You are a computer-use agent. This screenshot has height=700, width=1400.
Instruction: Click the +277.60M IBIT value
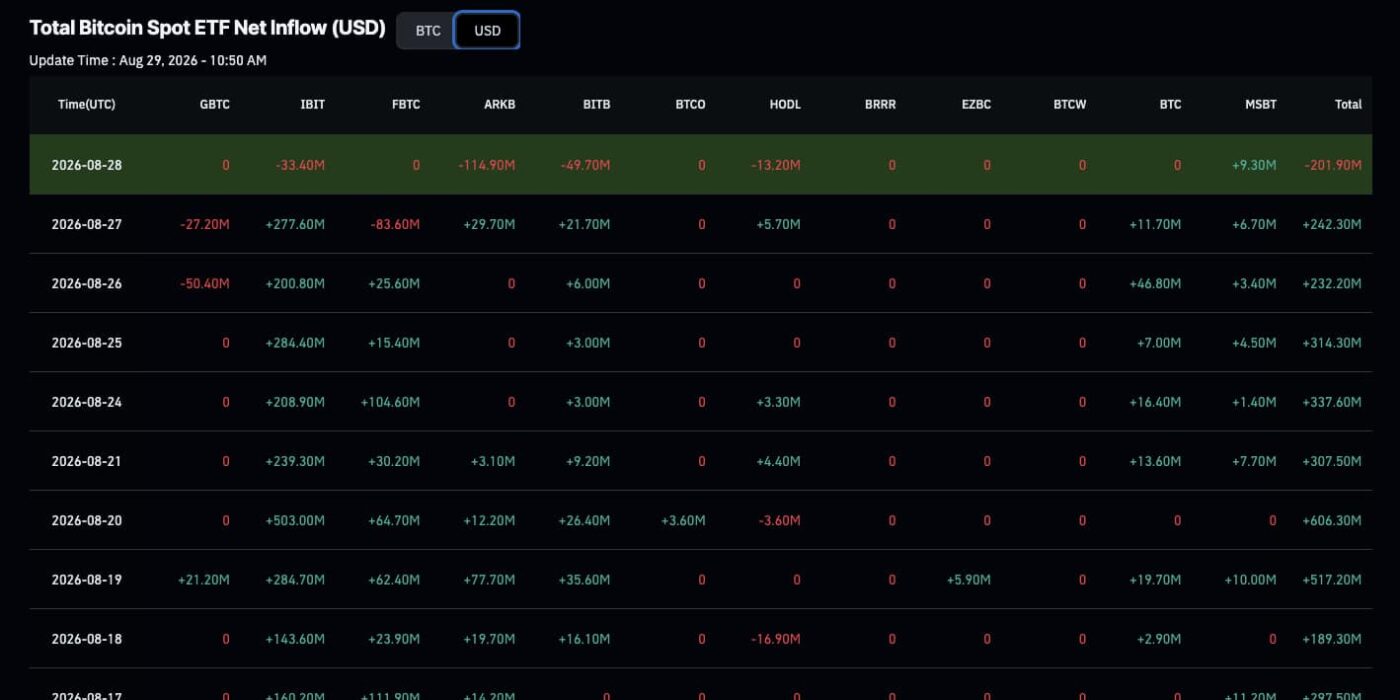click(295, 224)
